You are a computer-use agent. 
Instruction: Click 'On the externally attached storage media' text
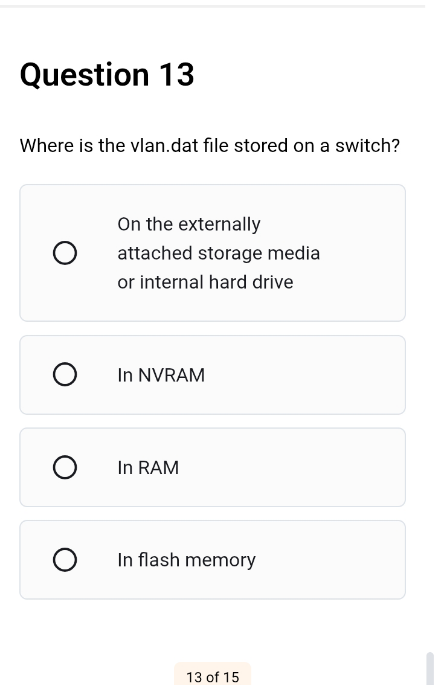point(219,239)
